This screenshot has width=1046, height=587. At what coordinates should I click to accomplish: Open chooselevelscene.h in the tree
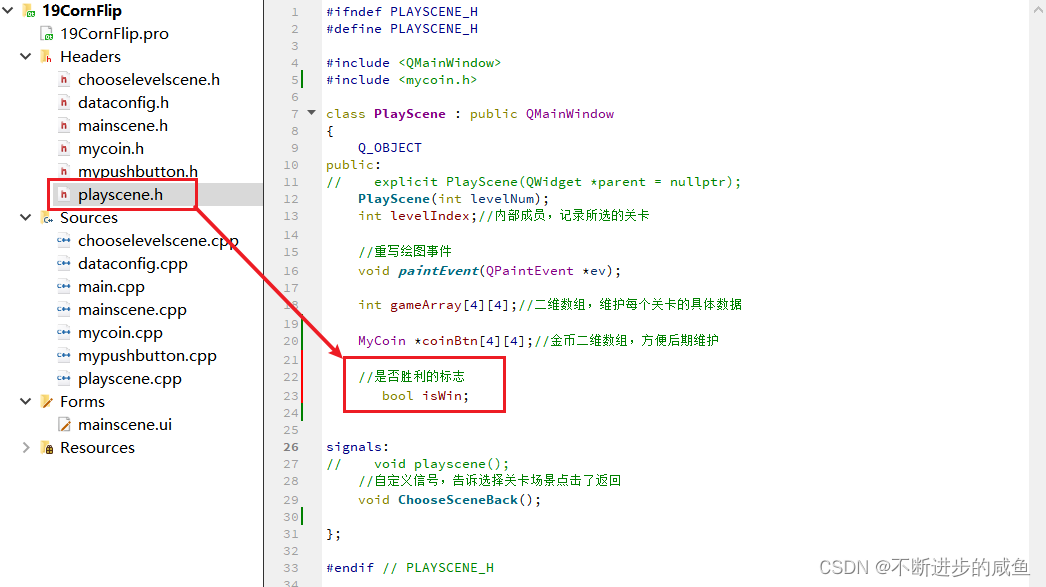click(x=149, y=80)
